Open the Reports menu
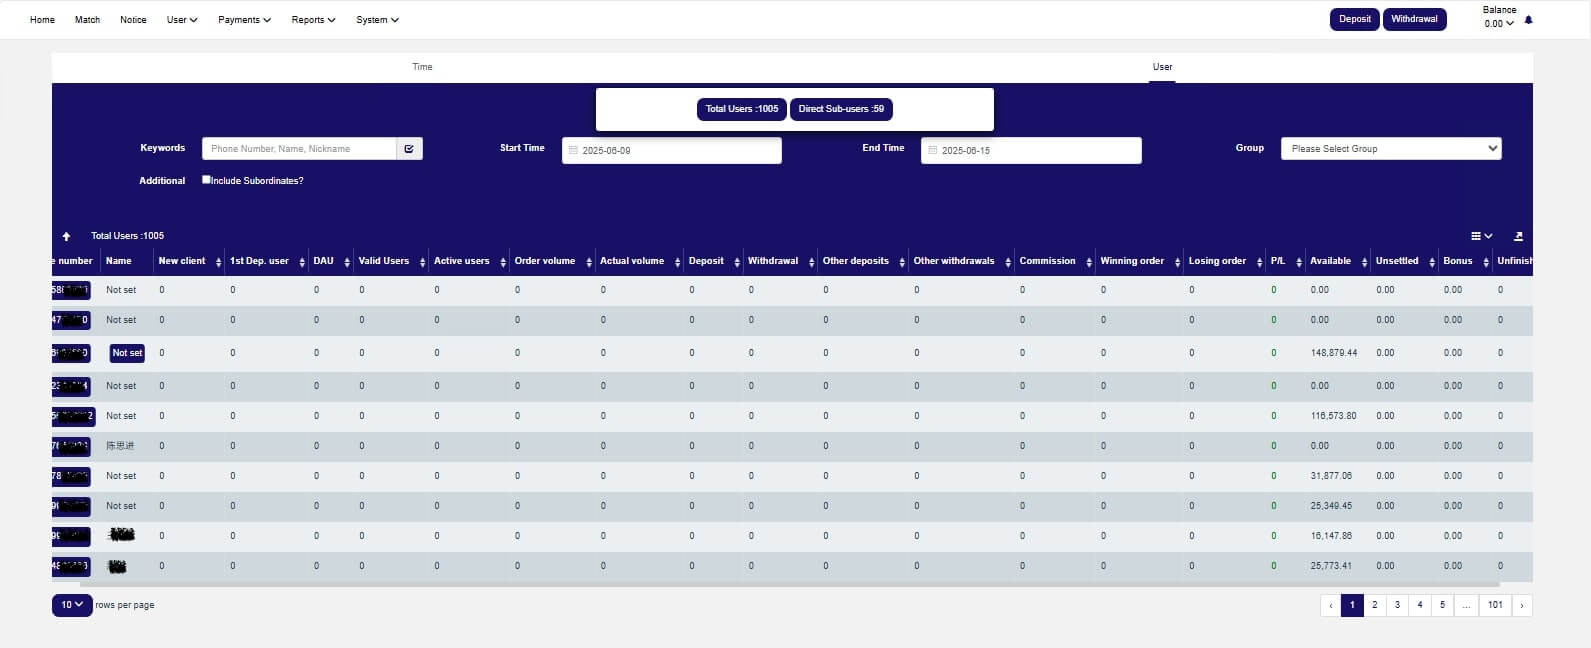 coord(313,20)
